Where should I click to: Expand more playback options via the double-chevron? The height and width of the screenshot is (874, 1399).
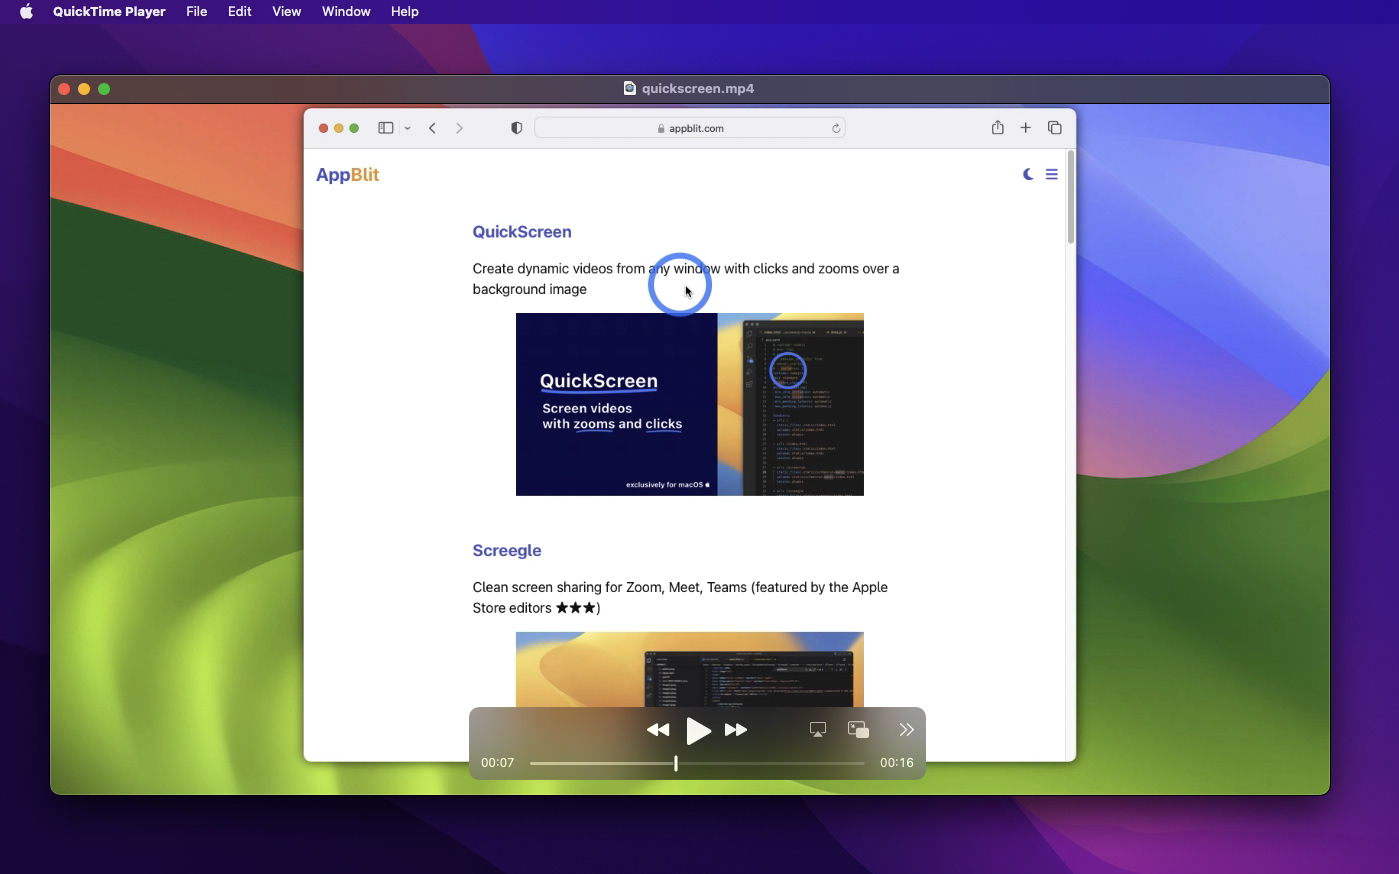tap(906, 729)
